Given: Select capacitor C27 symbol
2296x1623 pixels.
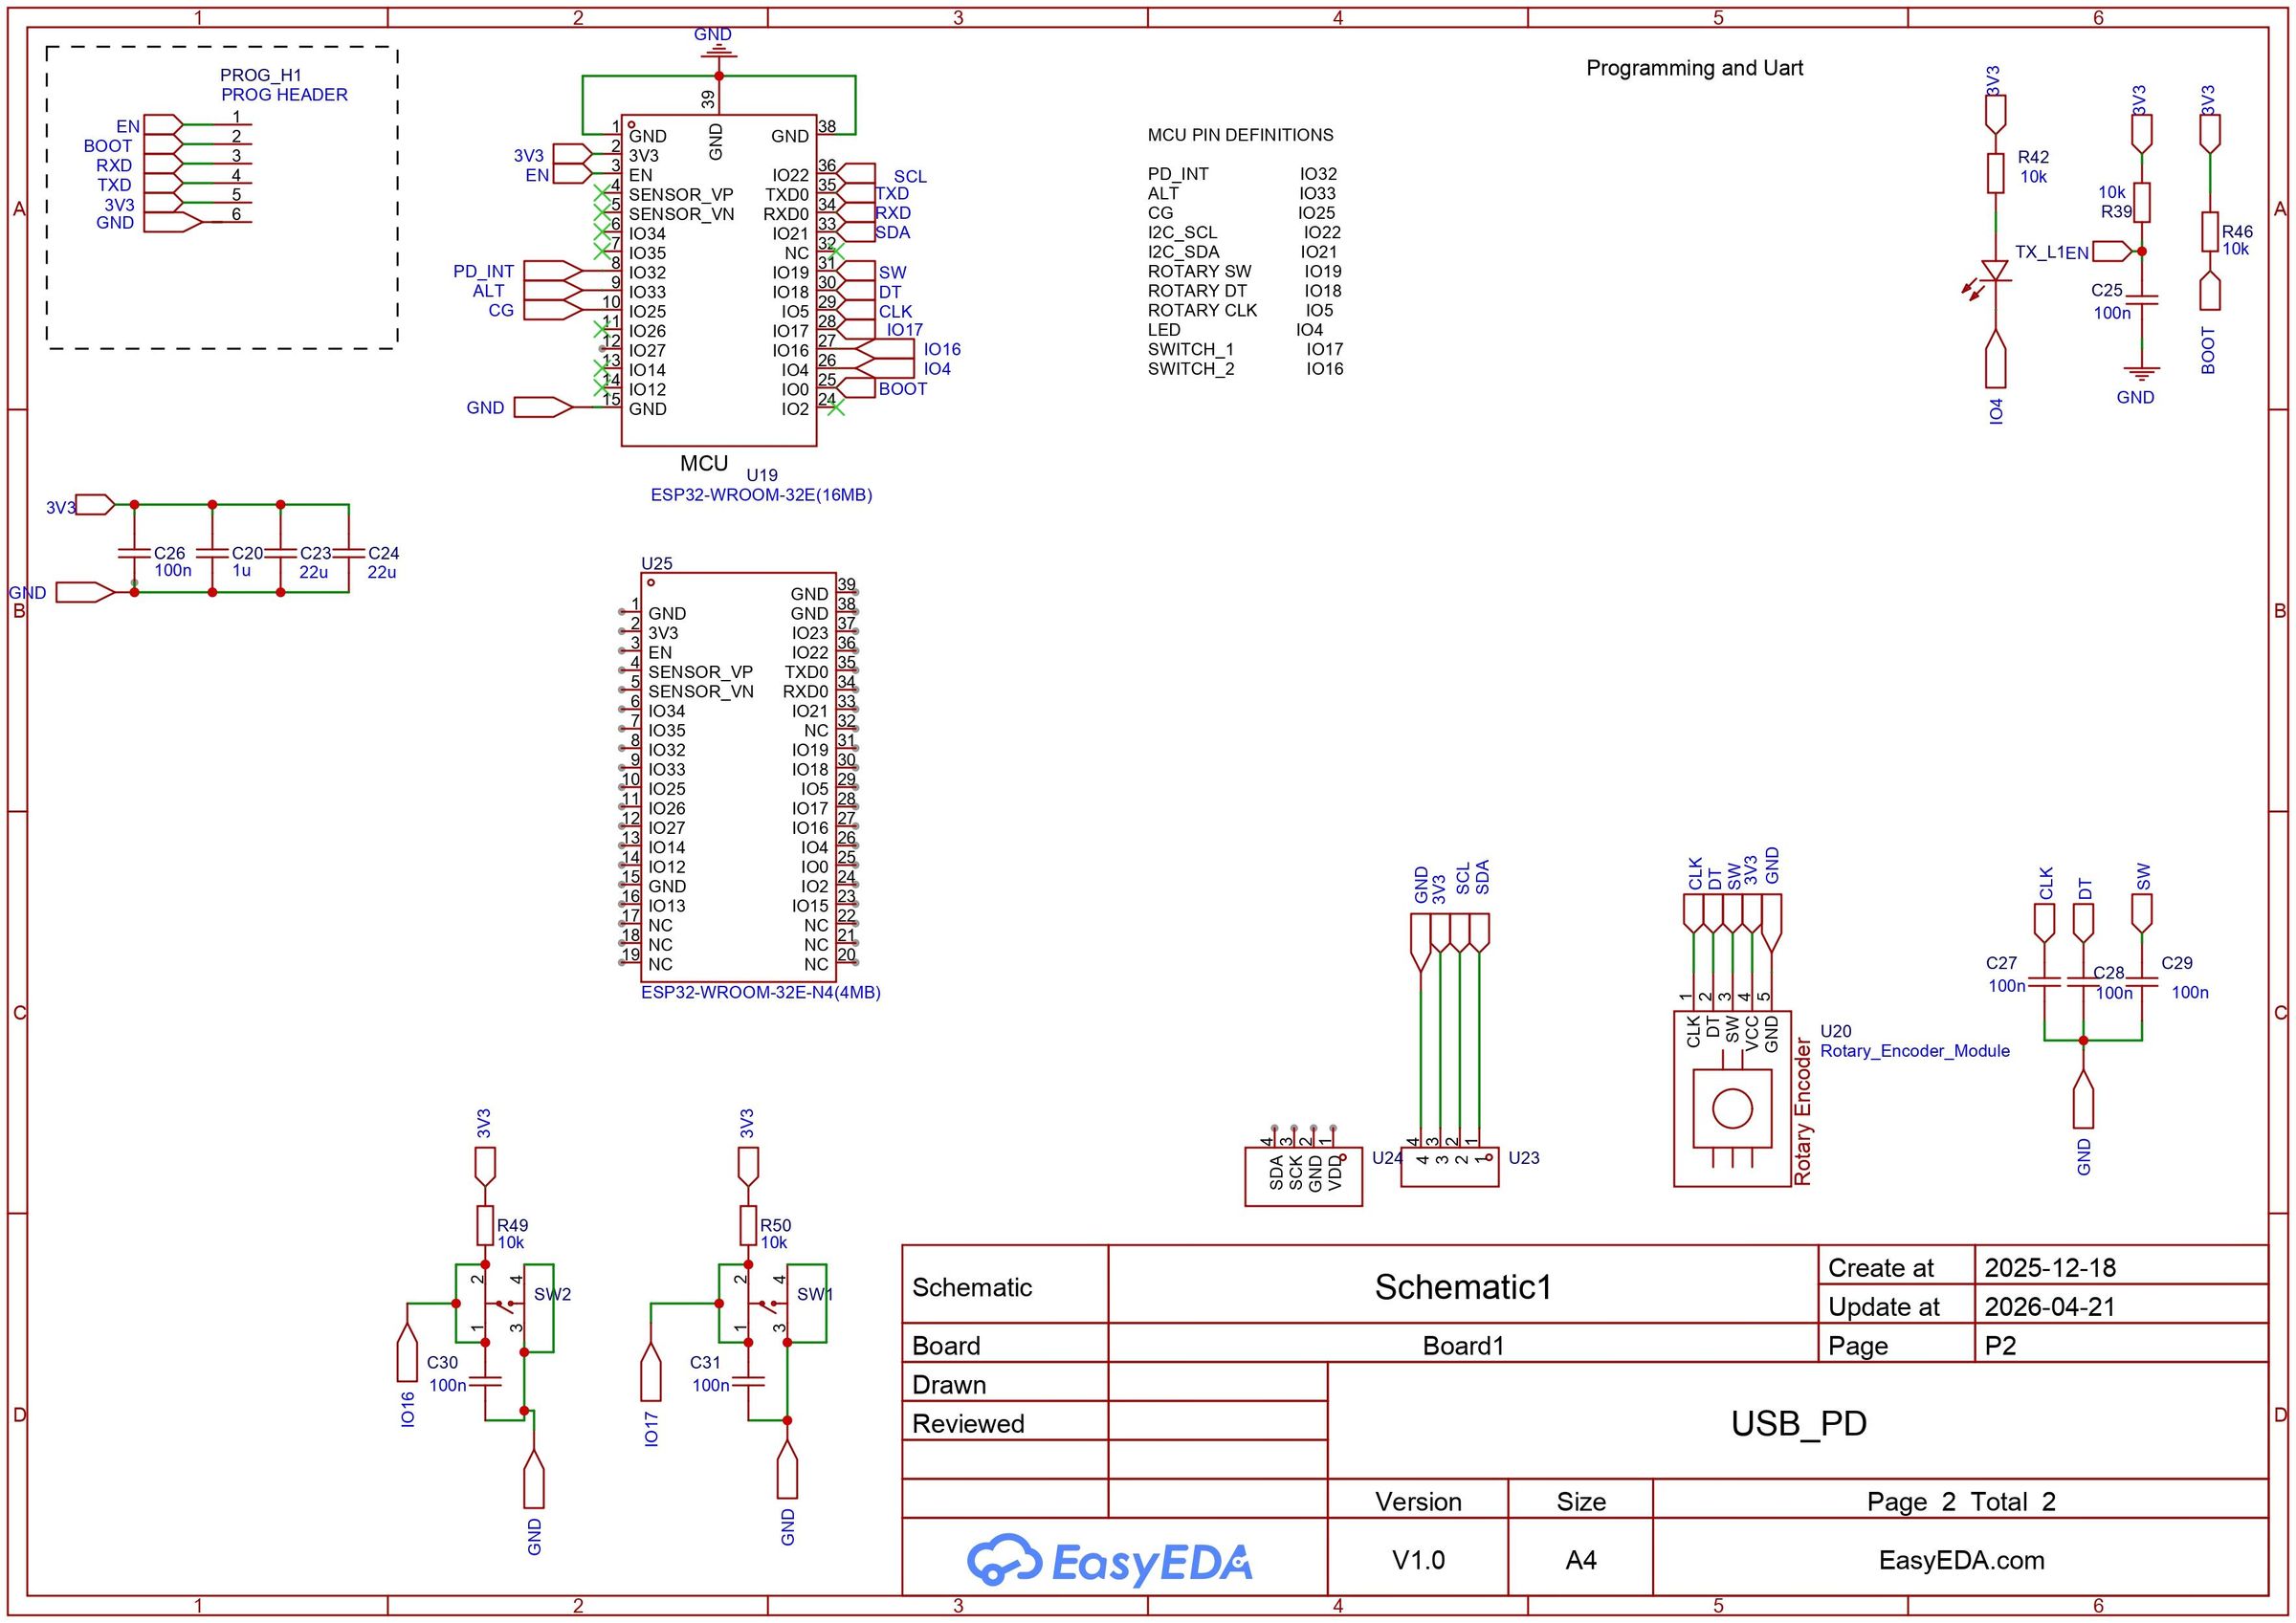Looking at the screenshot, I should pos(2044,983).
